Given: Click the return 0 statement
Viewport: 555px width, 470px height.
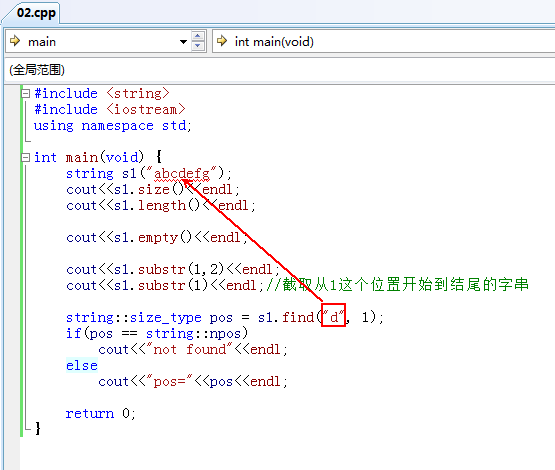Looking at the screenshot, I should tap(101, 413).
